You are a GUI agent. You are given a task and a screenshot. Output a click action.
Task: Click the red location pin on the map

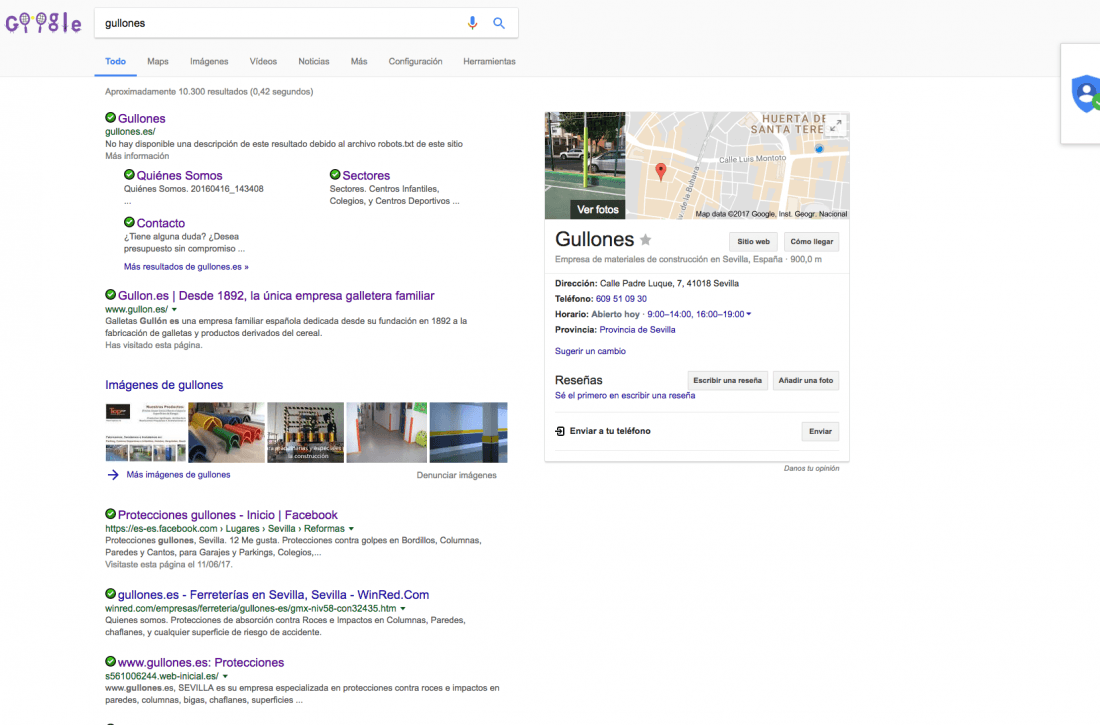[660, 172]
